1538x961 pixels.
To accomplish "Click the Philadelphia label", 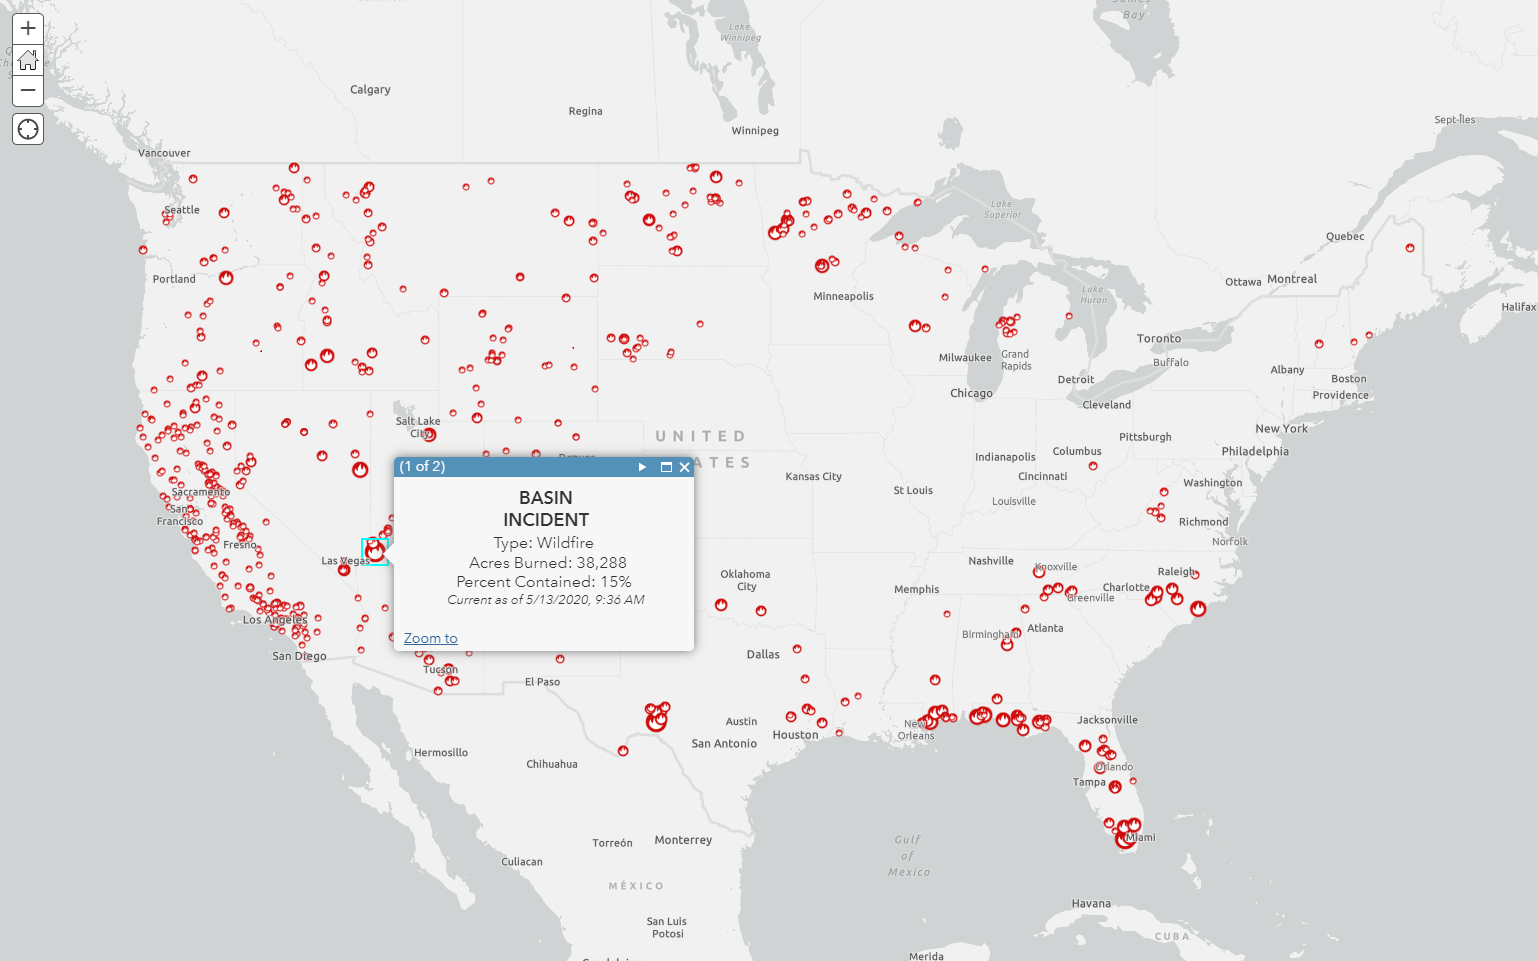I will 1255,452.
